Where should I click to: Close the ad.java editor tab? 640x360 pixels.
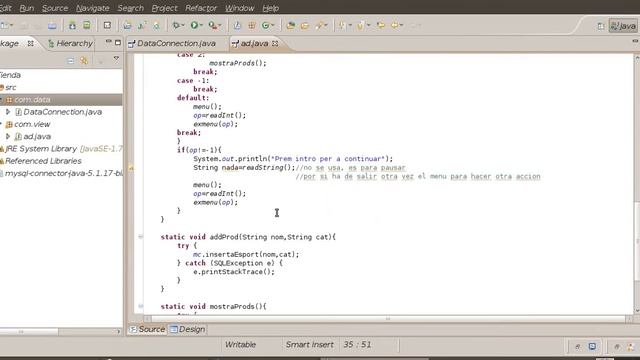[275, 43]
